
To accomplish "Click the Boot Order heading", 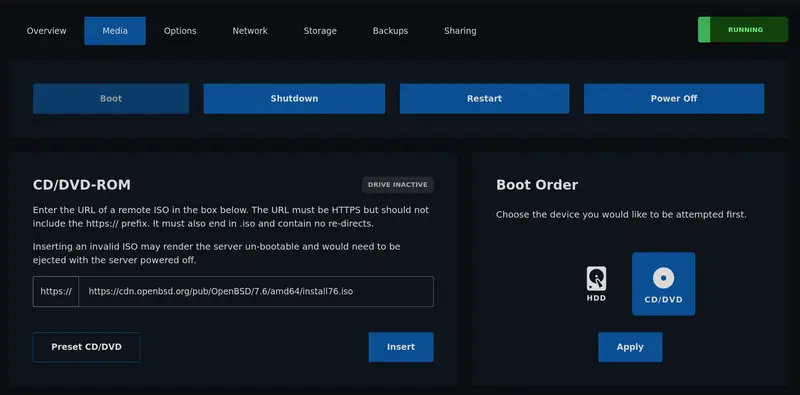I will click(537, 185).
